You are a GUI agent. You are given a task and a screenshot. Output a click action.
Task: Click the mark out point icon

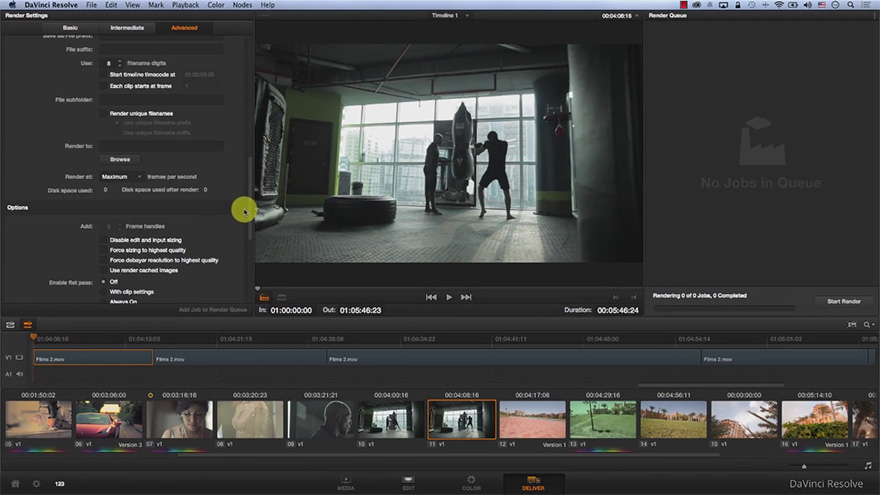tap(634, 297)
